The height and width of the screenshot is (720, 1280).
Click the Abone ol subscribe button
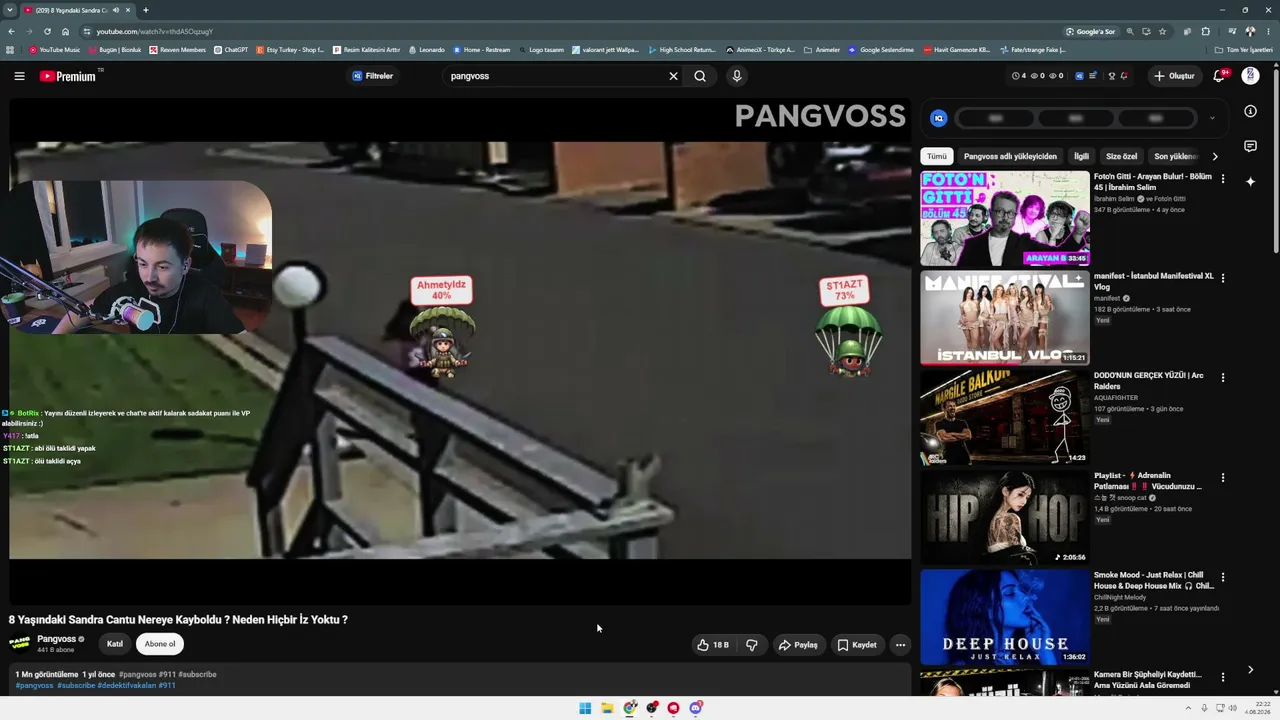point(160,644)
